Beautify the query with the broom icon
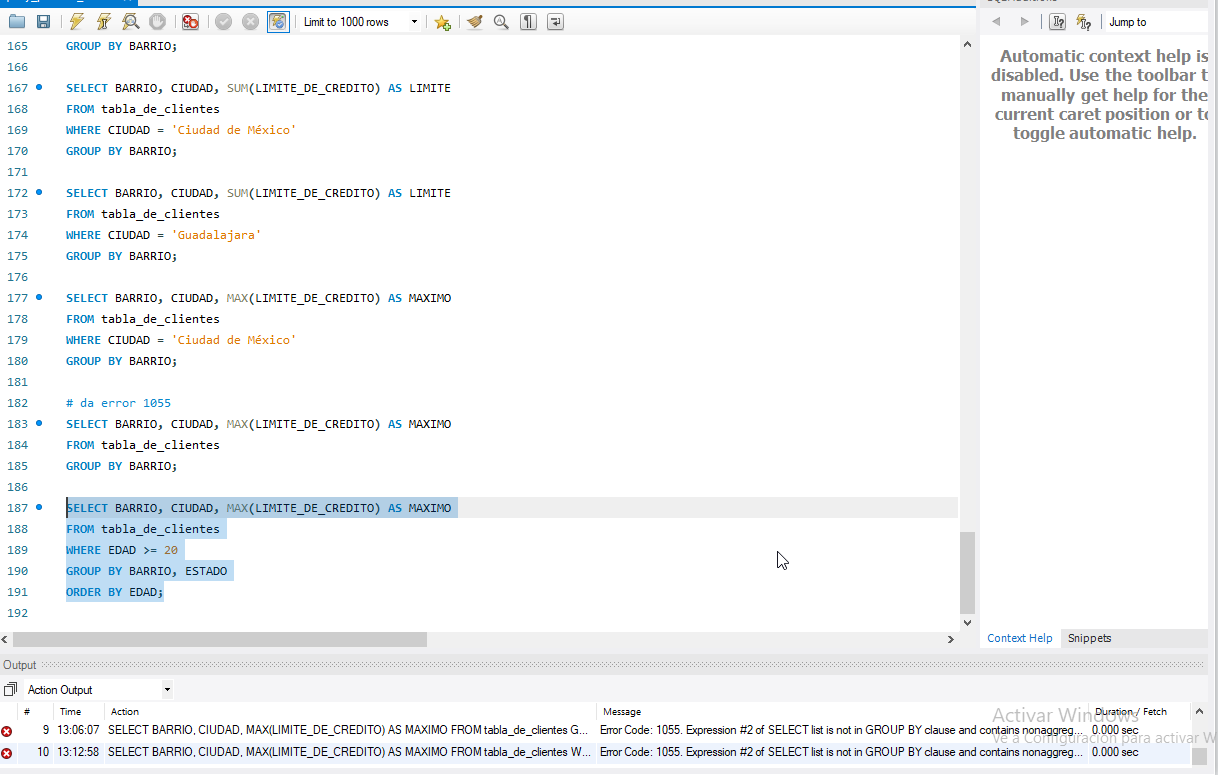This screenshot has height=775, width=1218. click(475, 22)
